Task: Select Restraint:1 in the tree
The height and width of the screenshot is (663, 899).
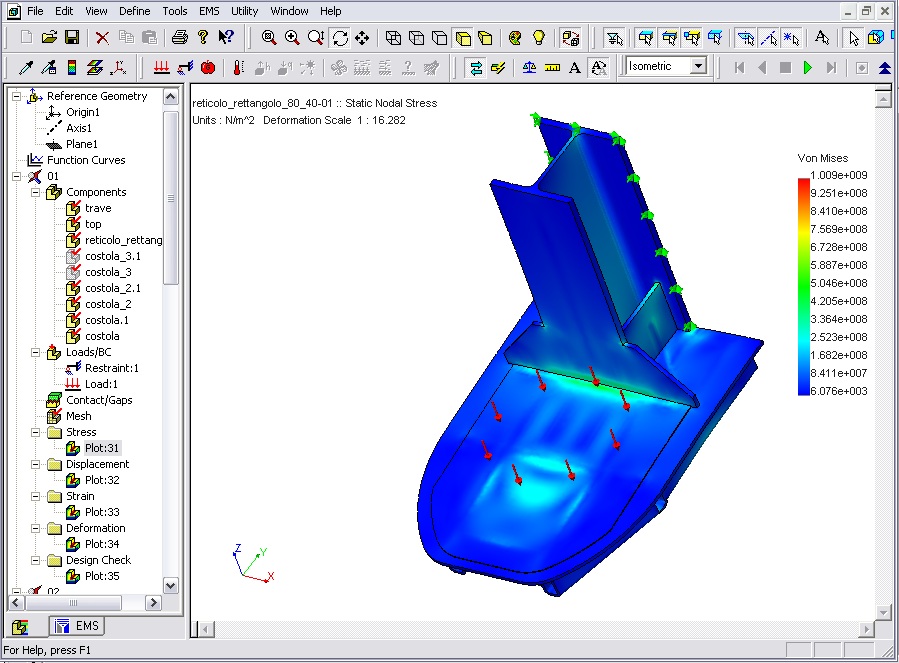Action: click(111, 368)
